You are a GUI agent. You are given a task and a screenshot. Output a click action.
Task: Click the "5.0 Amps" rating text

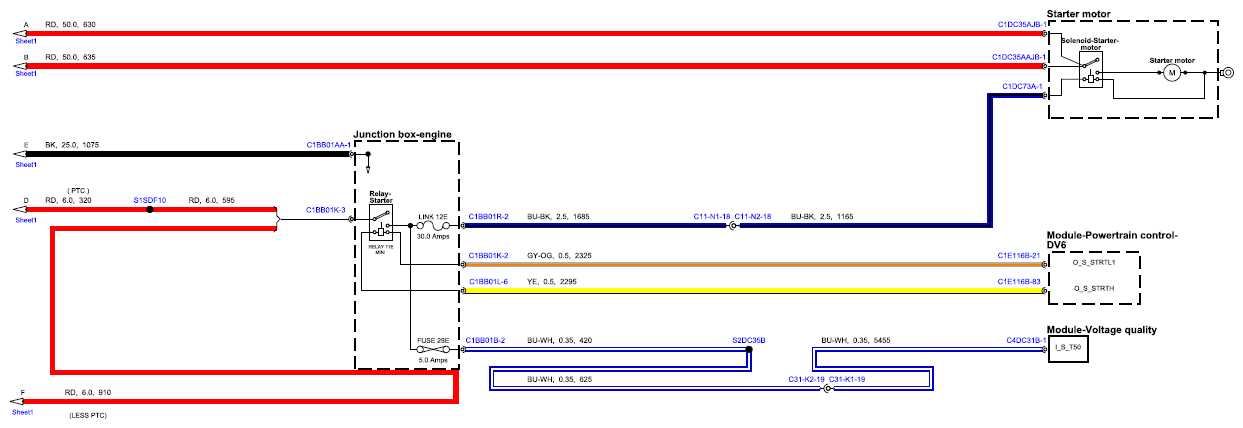(434, 361)
